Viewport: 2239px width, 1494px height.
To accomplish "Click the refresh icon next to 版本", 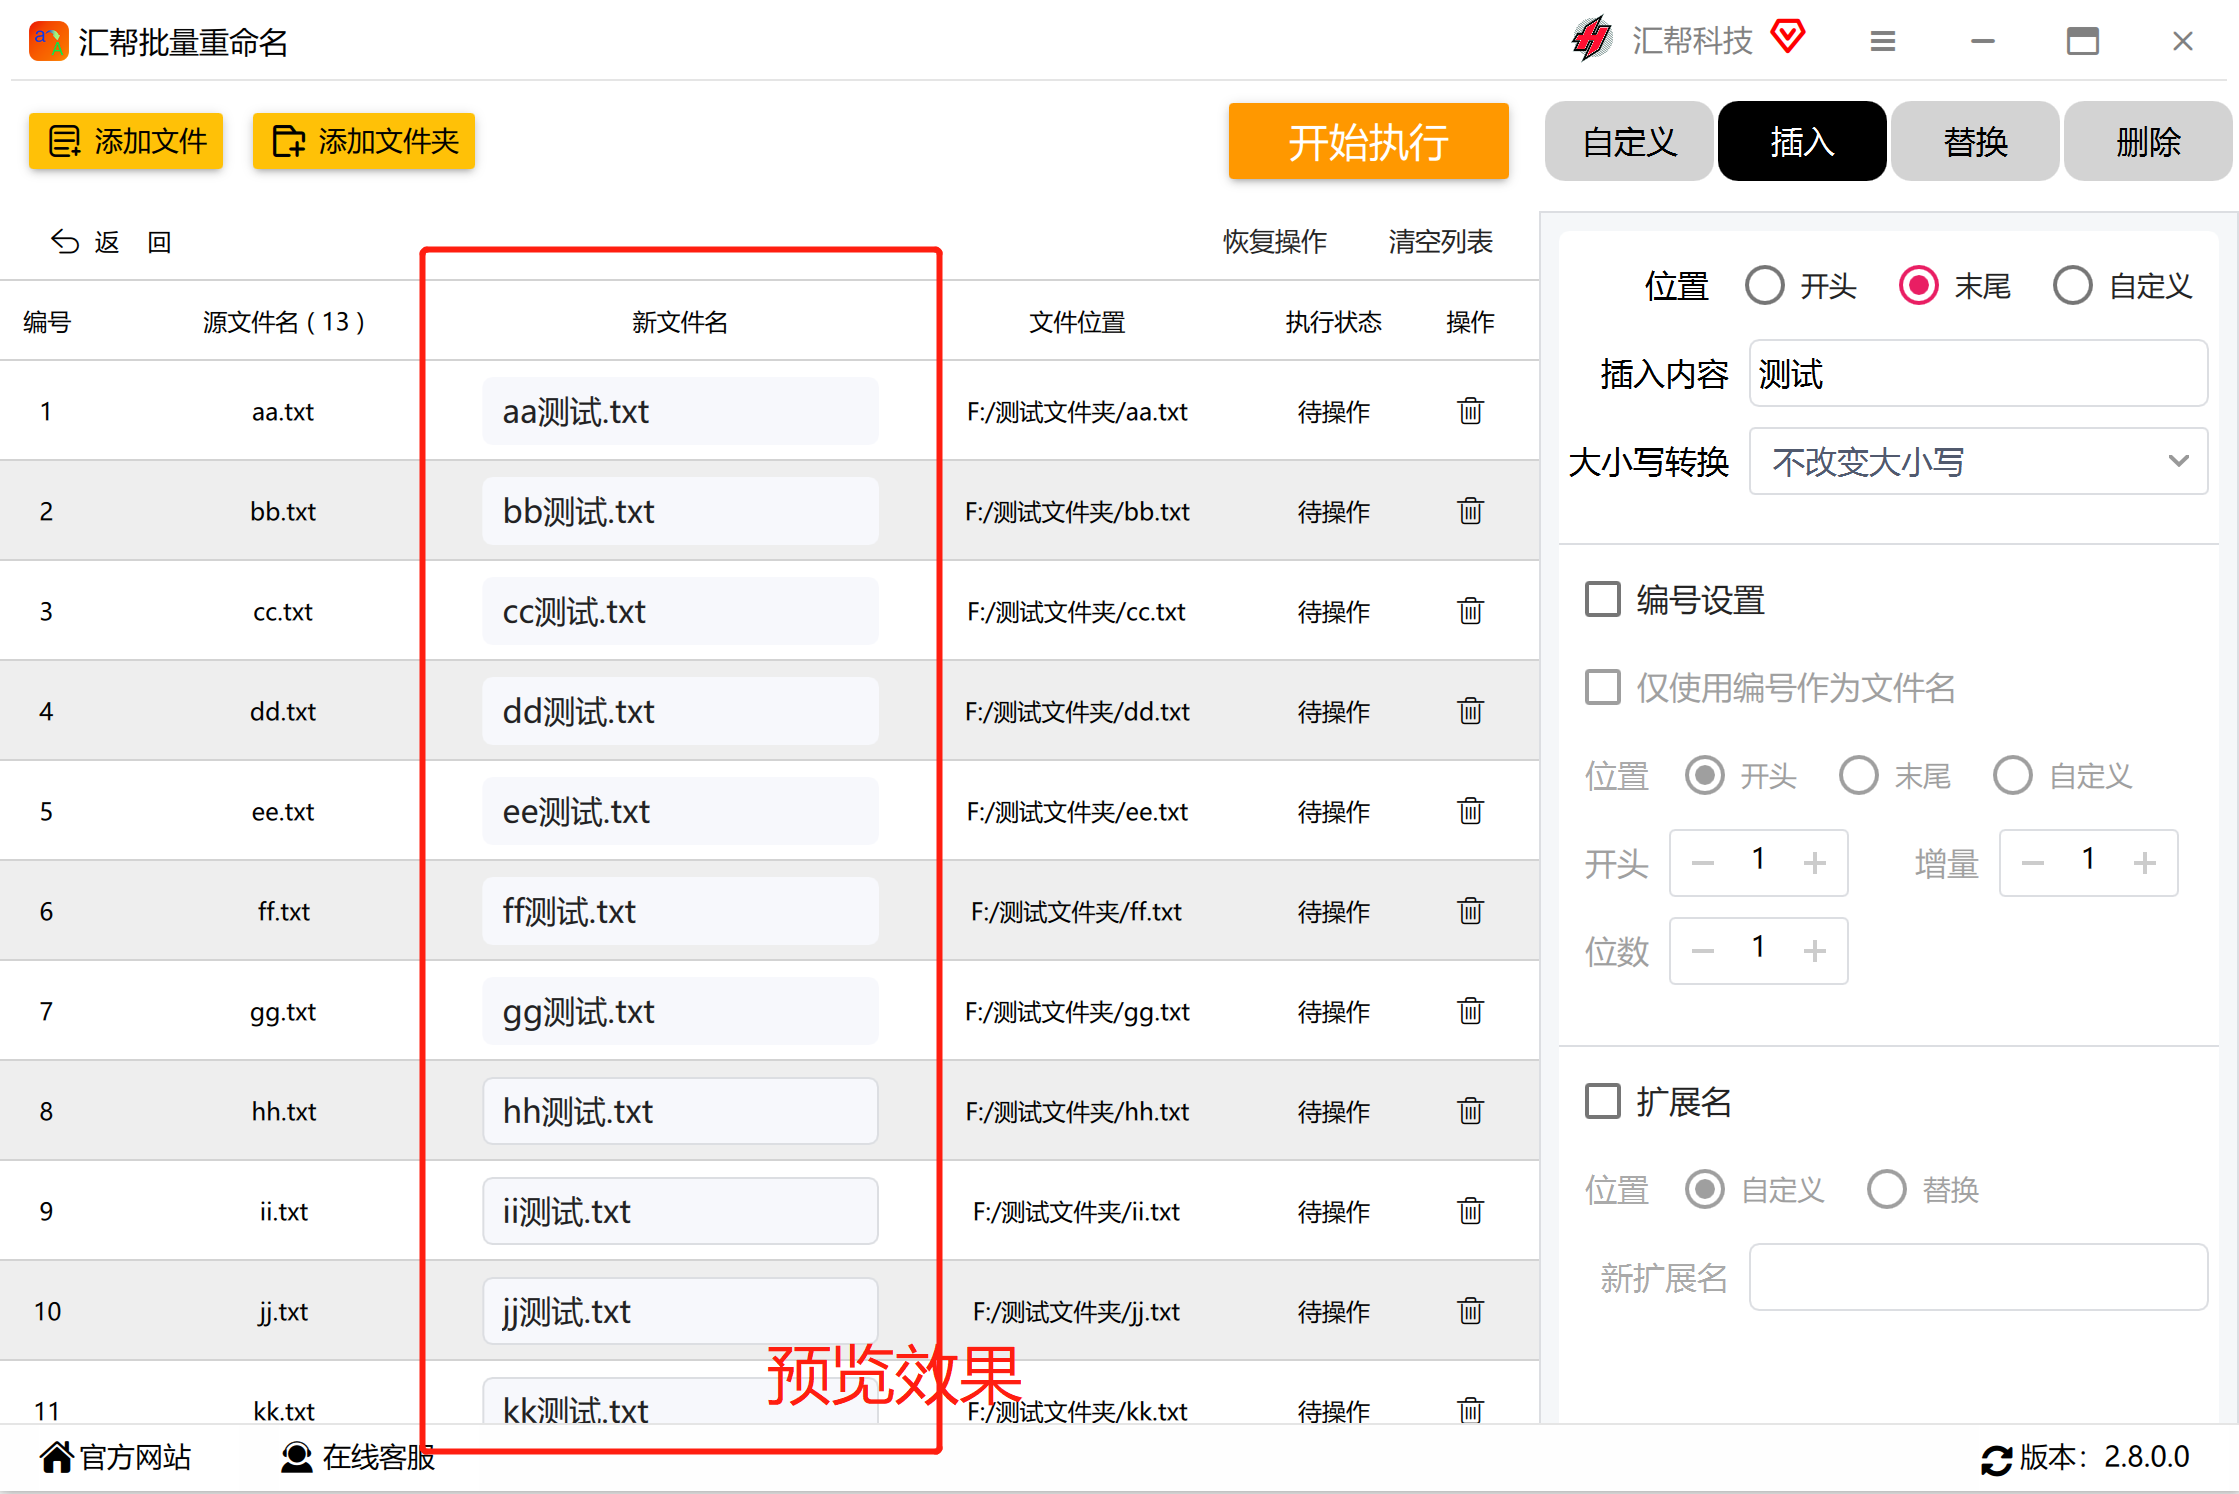I will (1996, 1460).
